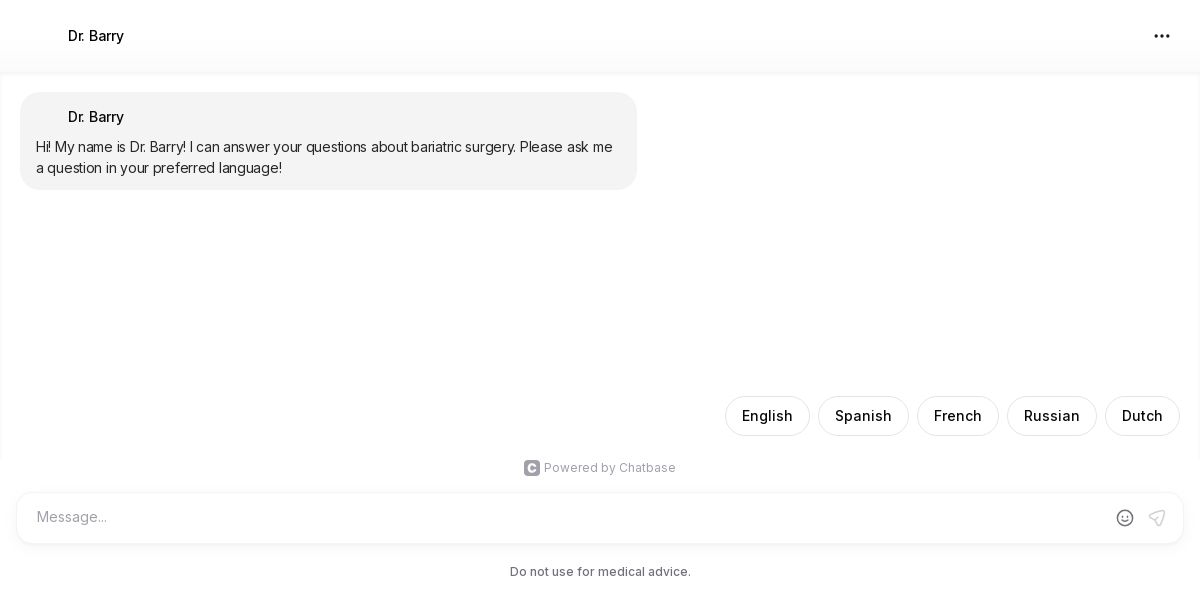This screenshot has height=600, width=1200.
Task: Click the Chatbase logo icon
Action: (532, 468)
